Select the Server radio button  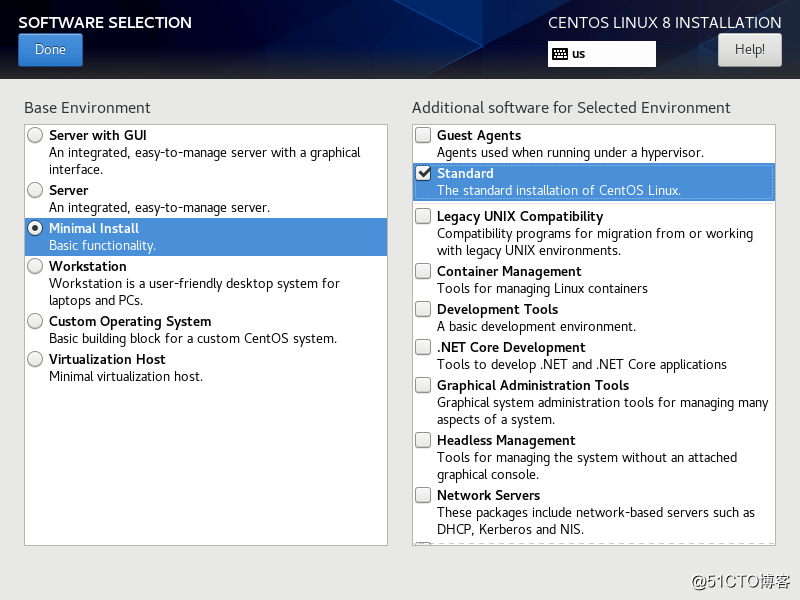coord(35,190)
